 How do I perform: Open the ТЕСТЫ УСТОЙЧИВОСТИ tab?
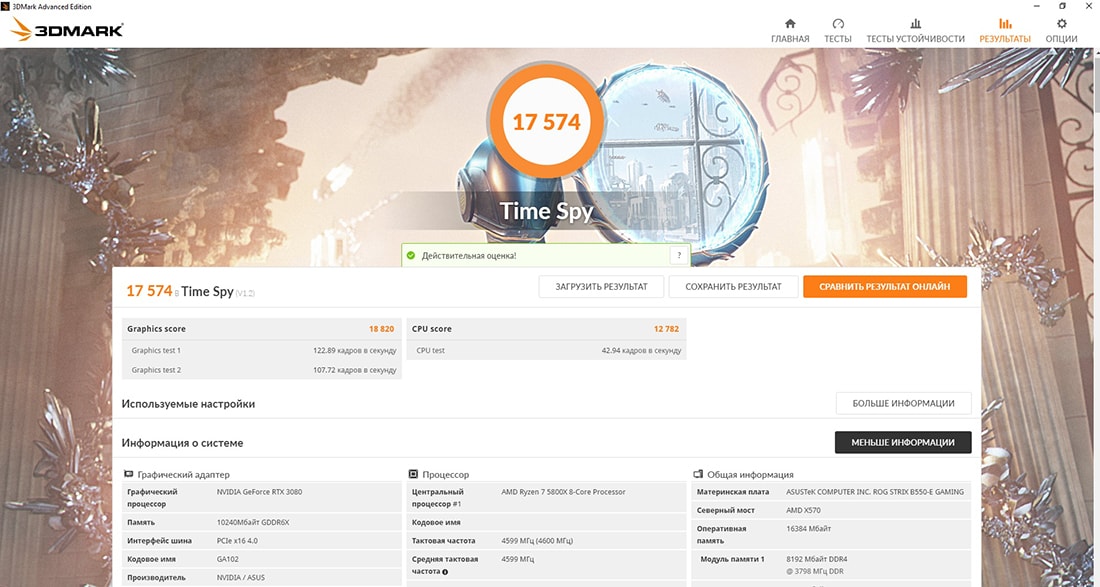click(915, 32)
